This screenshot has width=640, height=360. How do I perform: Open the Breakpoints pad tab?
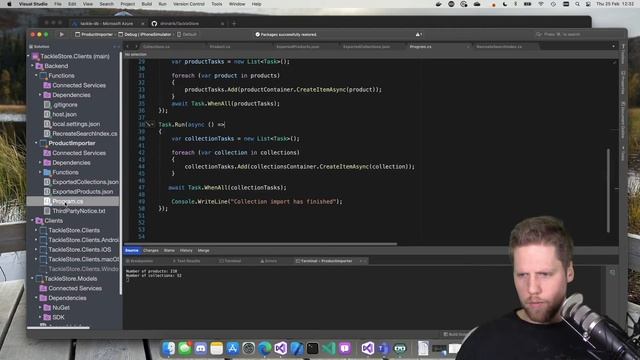140,261
